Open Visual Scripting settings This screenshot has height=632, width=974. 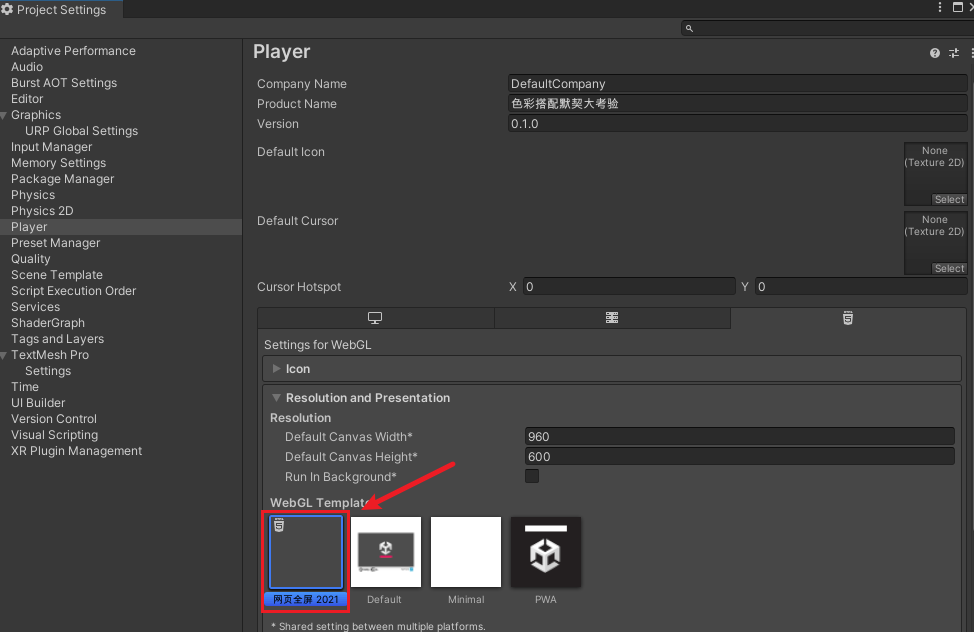point(55,435)
